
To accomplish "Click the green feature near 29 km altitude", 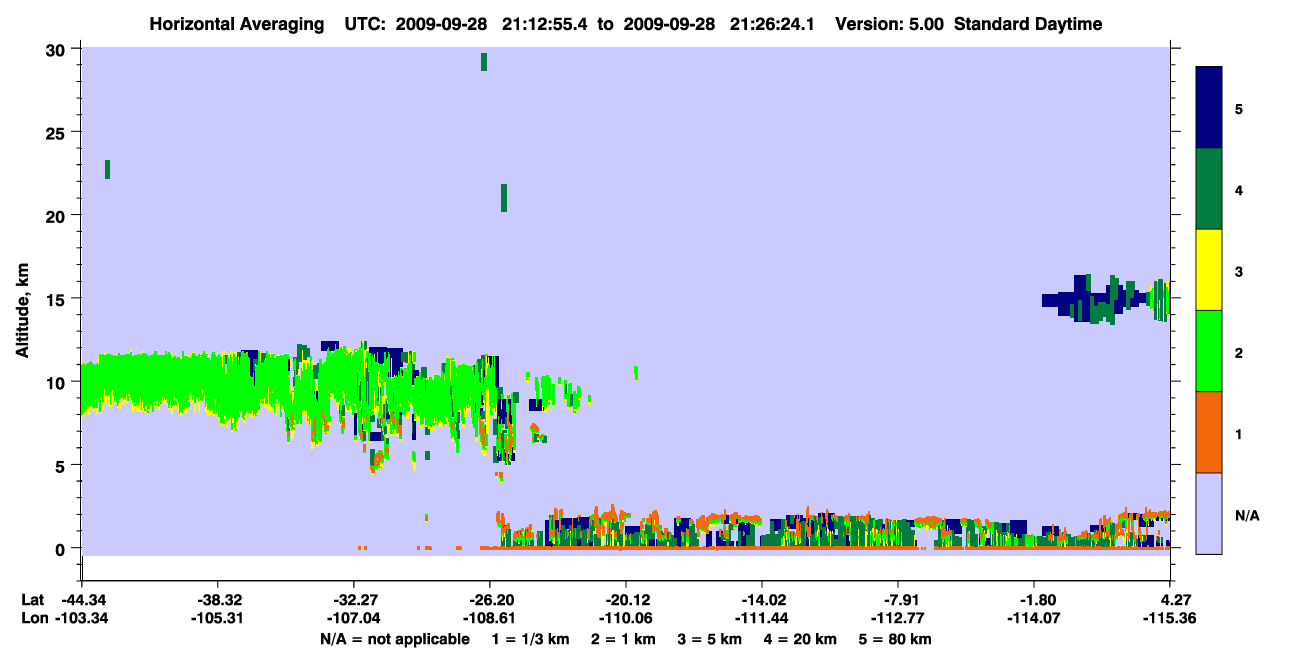I will click(x=484, y=62).
